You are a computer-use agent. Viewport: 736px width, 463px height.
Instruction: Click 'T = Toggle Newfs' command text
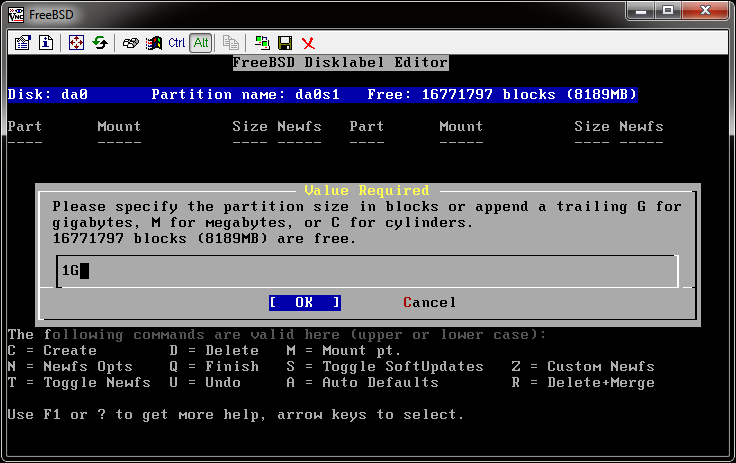point(79,383)
